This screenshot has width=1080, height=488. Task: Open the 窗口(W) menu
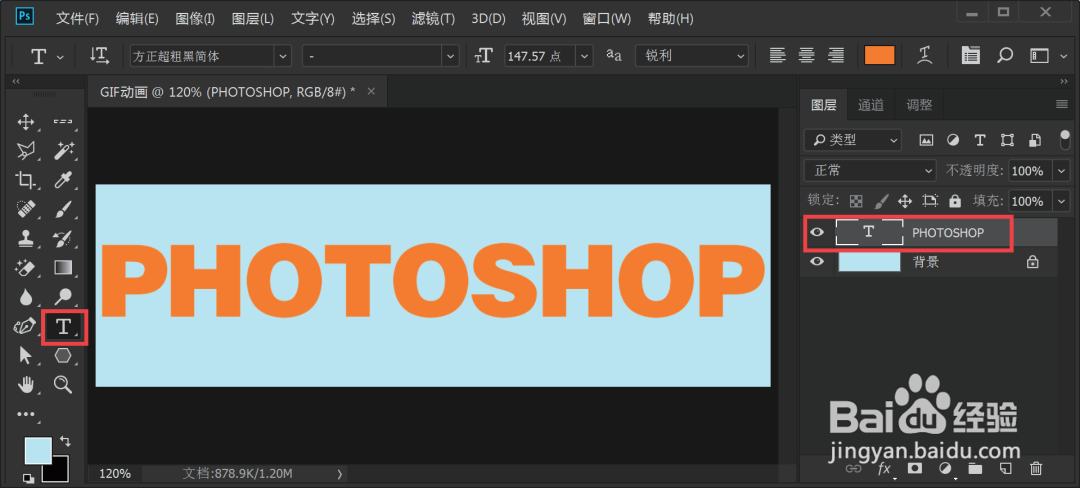[607, 19]
